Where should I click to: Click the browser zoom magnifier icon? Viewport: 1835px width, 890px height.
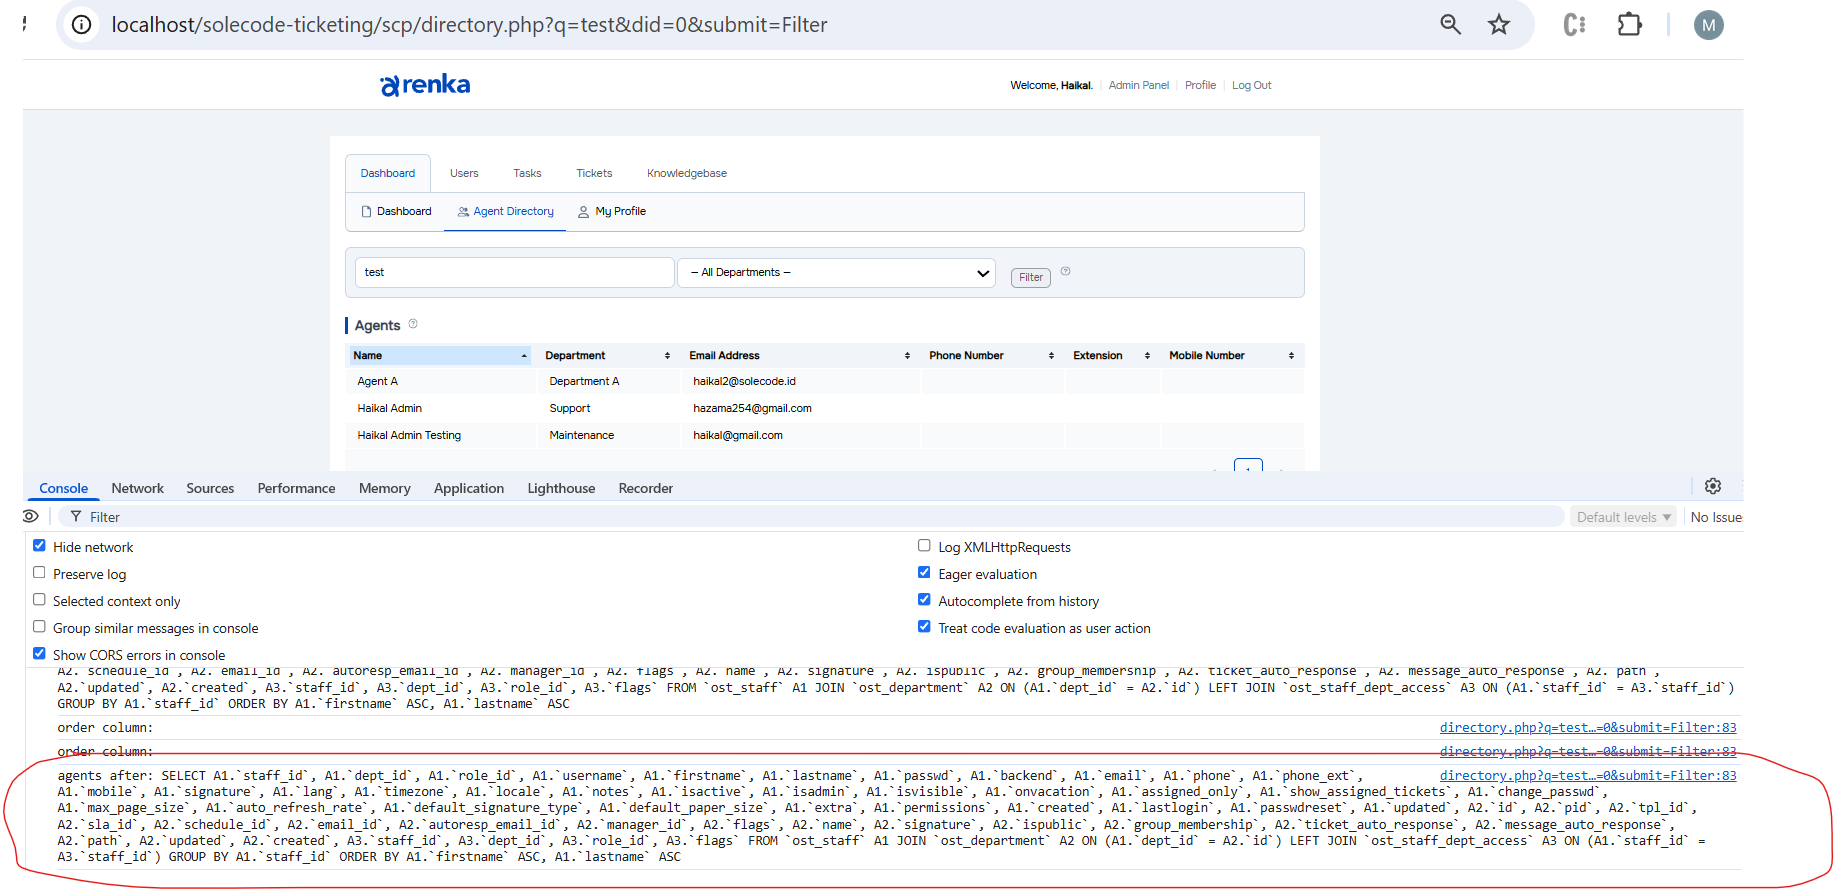pyautogui.click(x=1450, y=25)
